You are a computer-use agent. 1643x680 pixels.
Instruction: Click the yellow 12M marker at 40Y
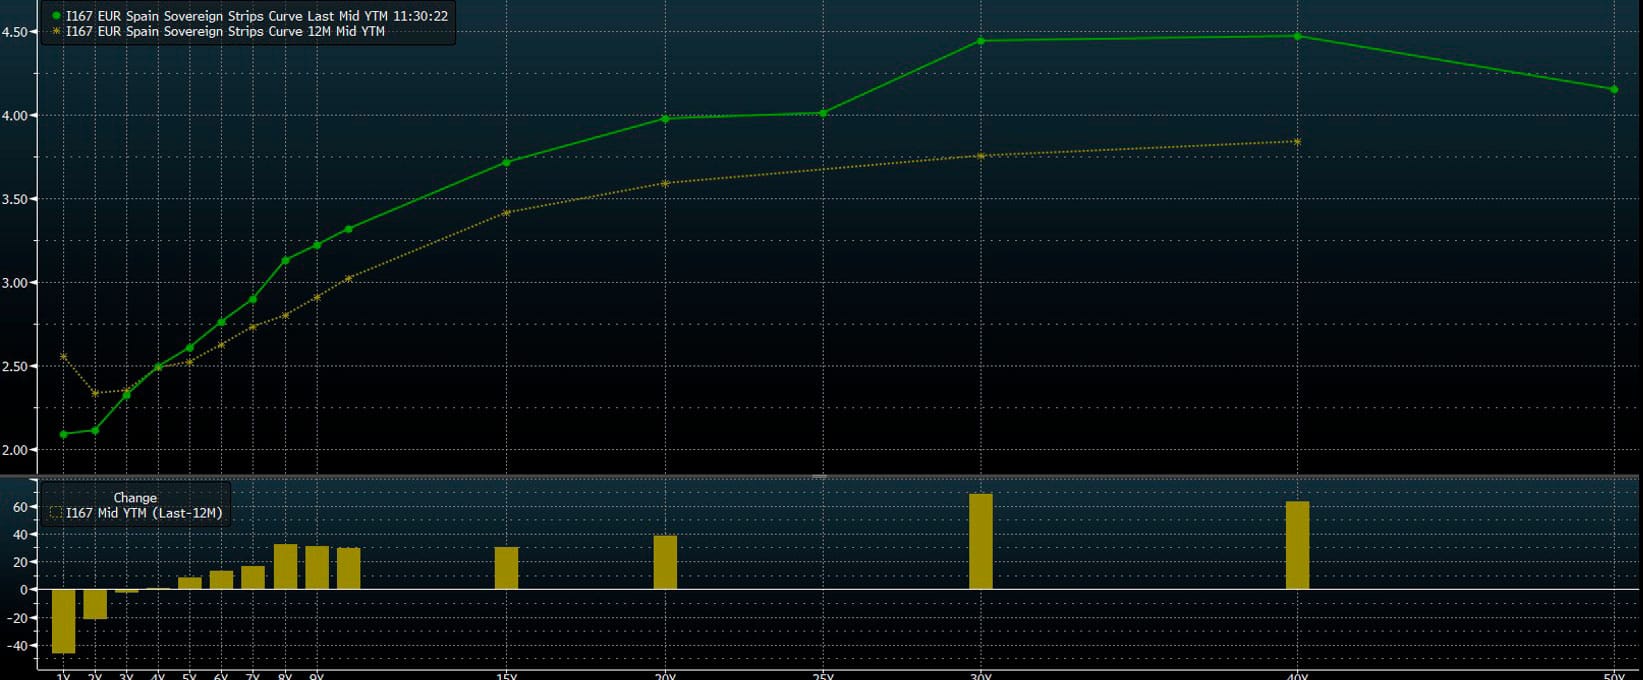click(1297, 142)
